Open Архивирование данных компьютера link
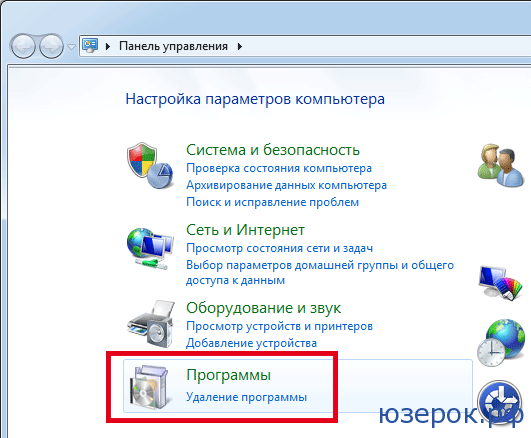 pyautogui.click(x=286, y=185)
